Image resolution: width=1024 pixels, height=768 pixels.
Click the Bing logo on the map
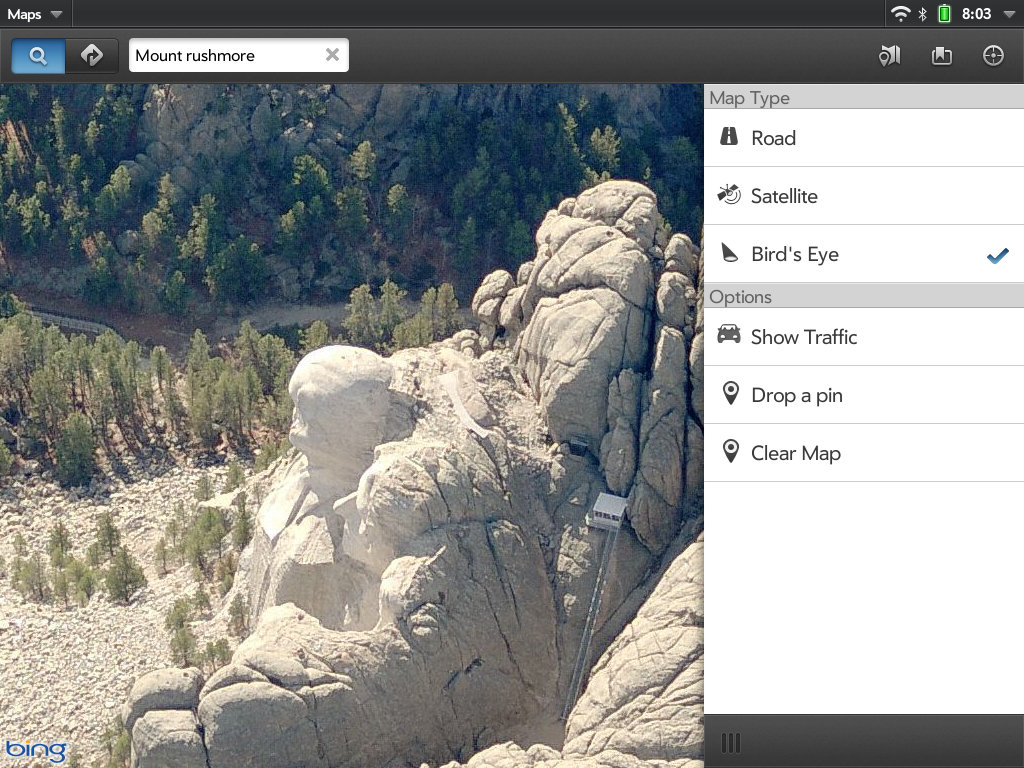tap(36, 750)
